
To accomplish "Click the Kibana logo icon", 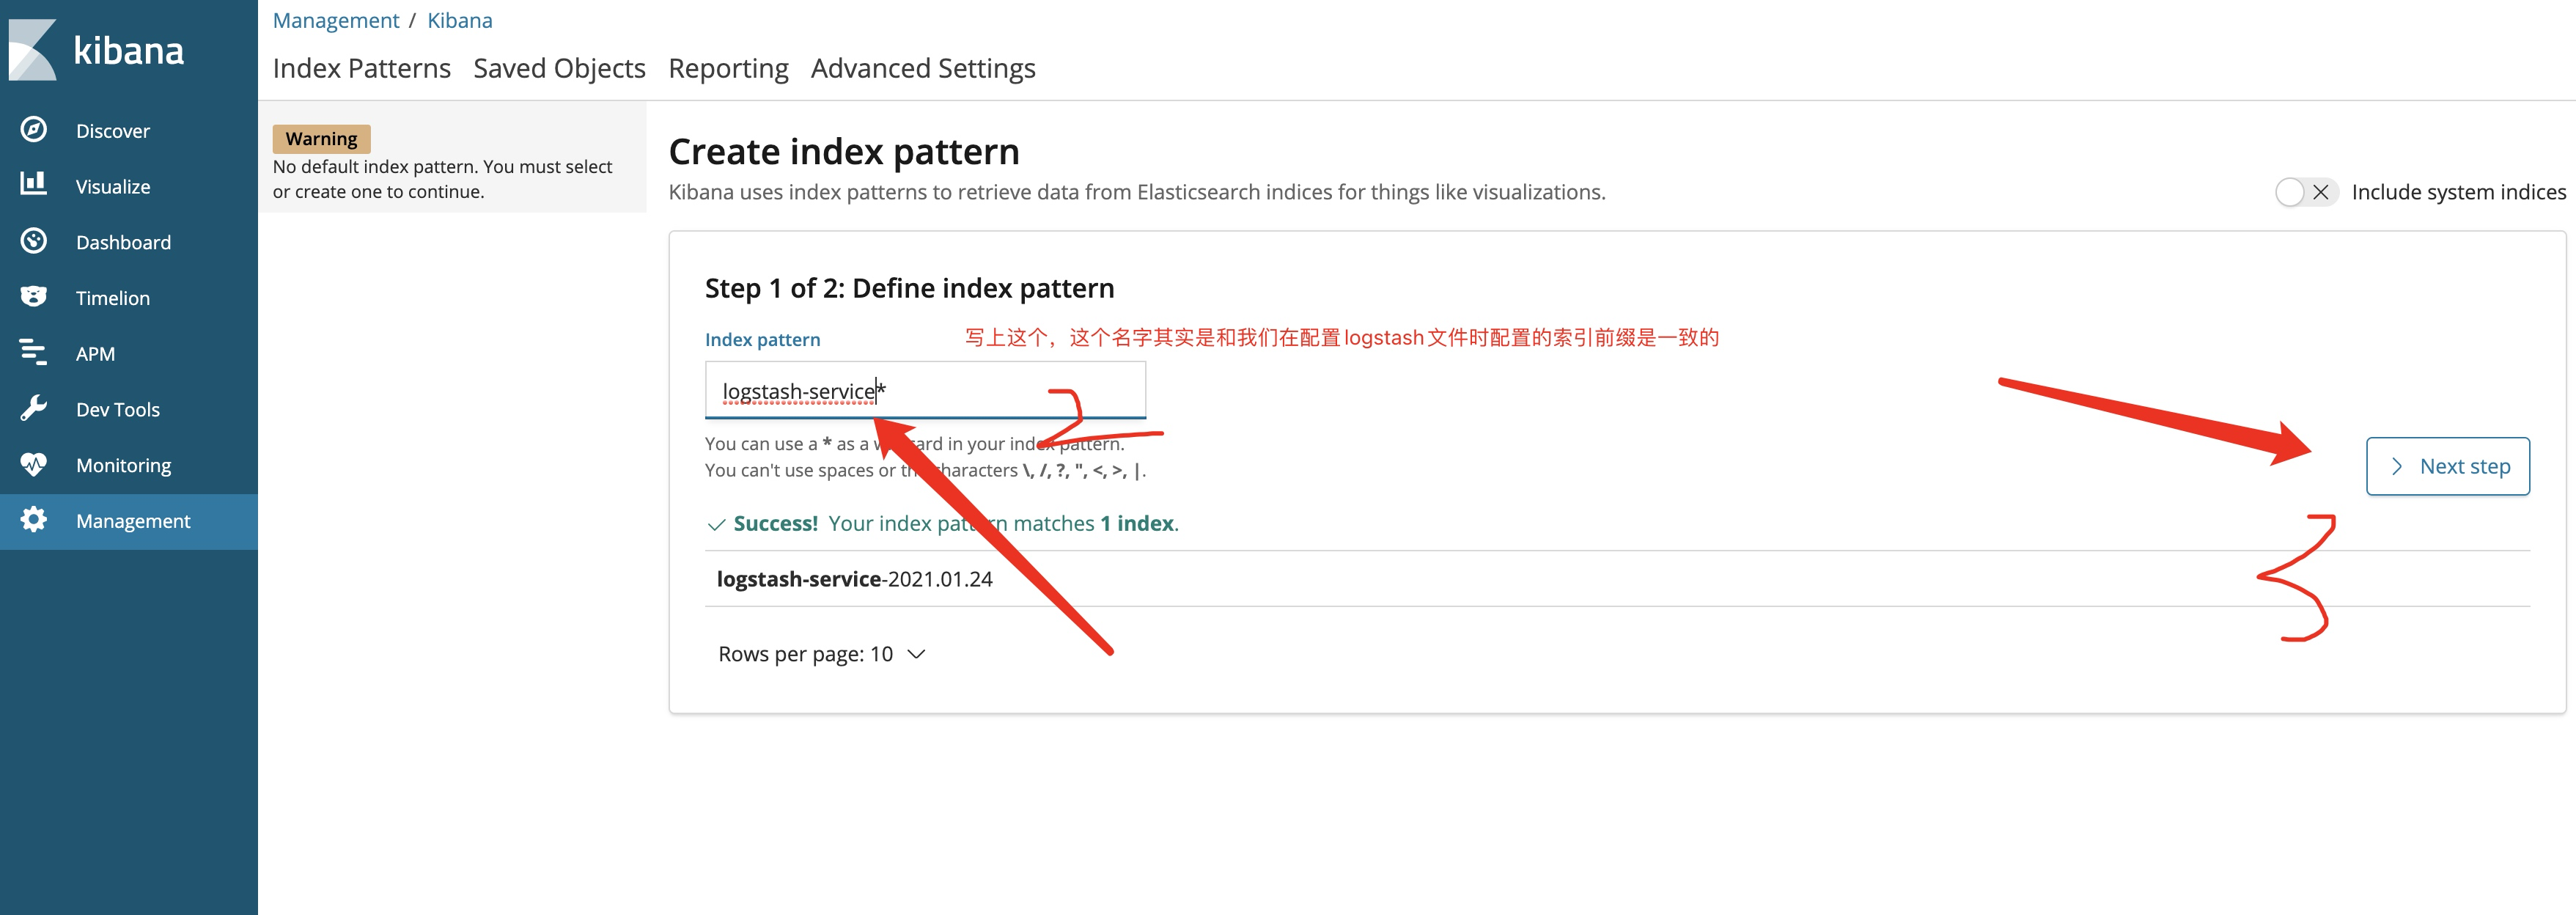I will click(x=32, y=50).
